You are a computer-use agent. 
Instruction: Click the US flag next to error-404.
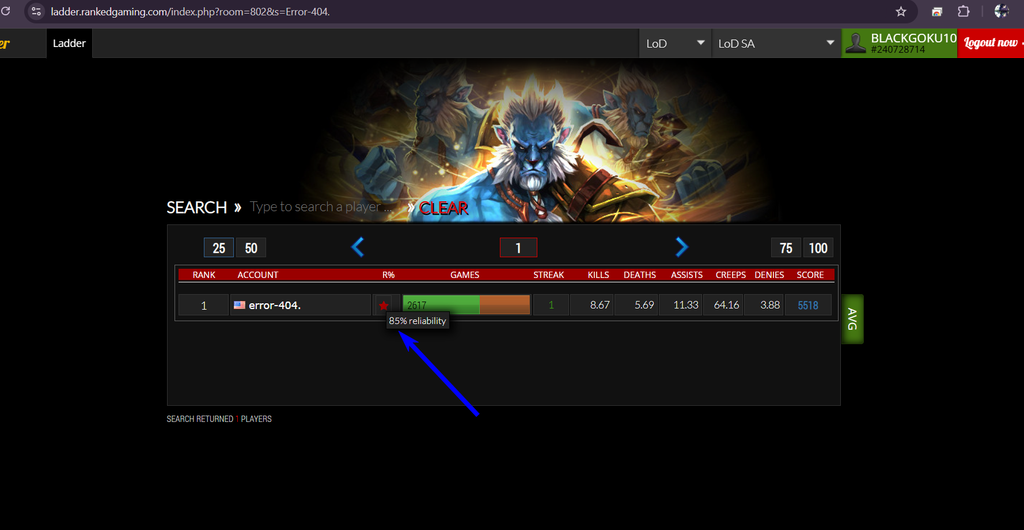tap(240, 305)
